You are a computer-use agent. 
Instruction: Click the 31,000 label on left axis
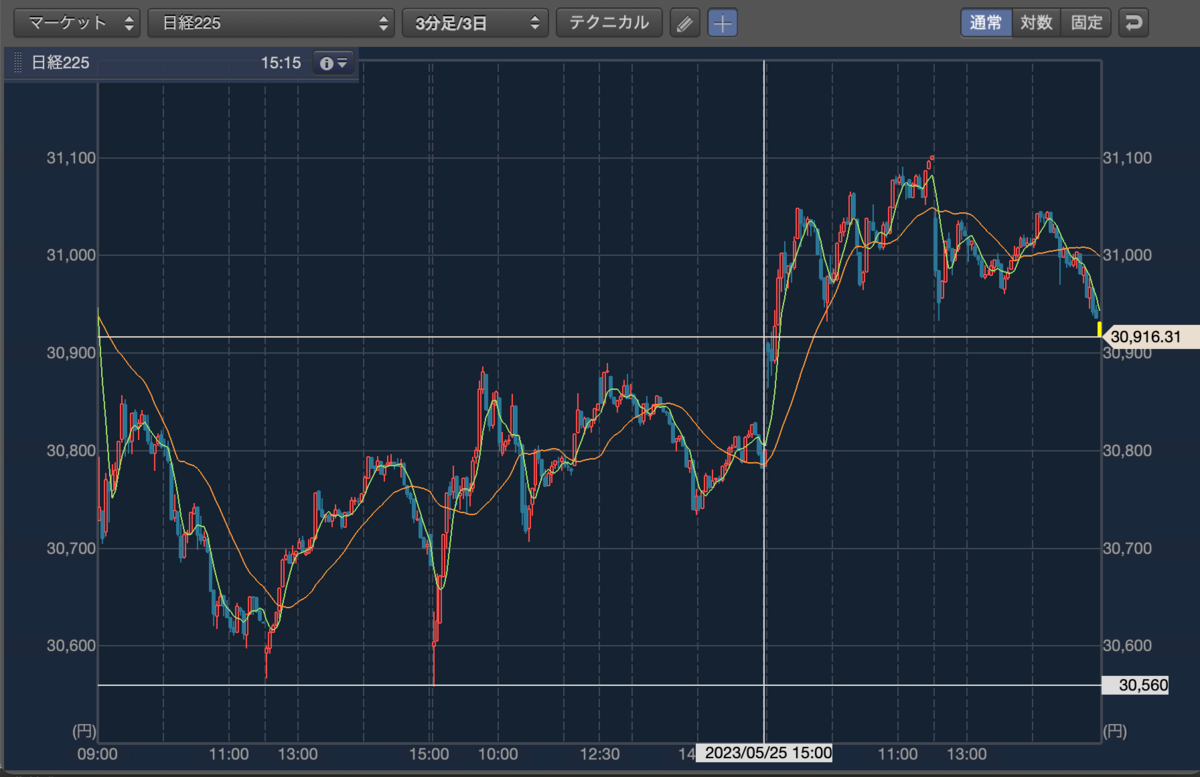click(70, 255)
